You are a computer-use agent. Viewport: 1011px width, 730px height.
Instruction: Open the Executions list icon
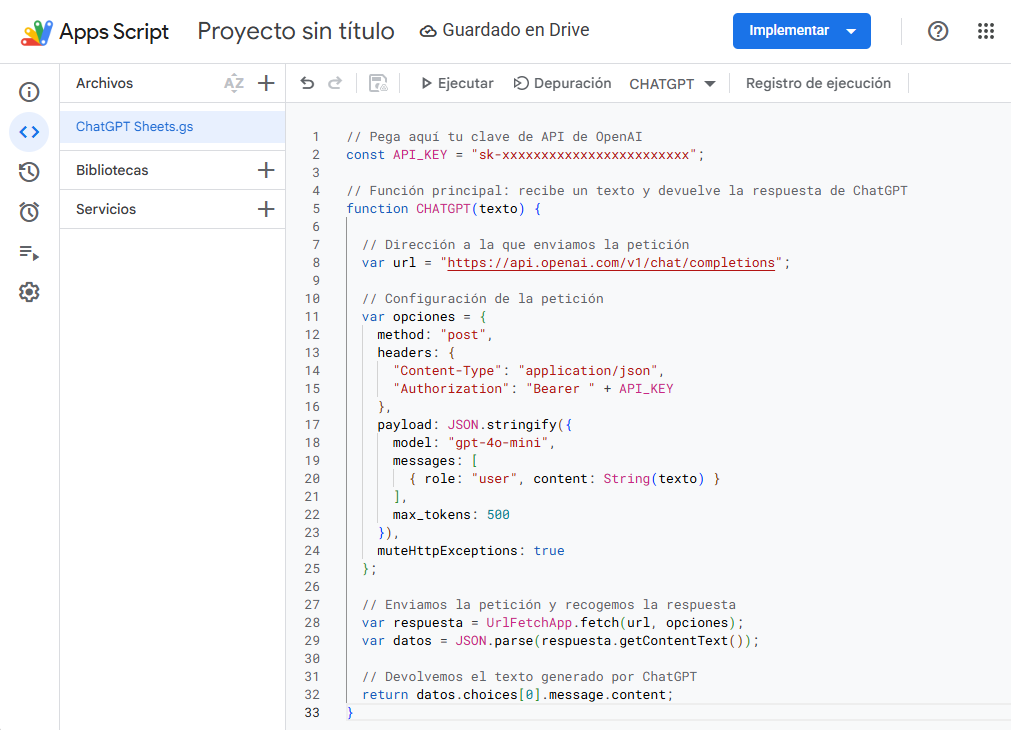point(29,252)
